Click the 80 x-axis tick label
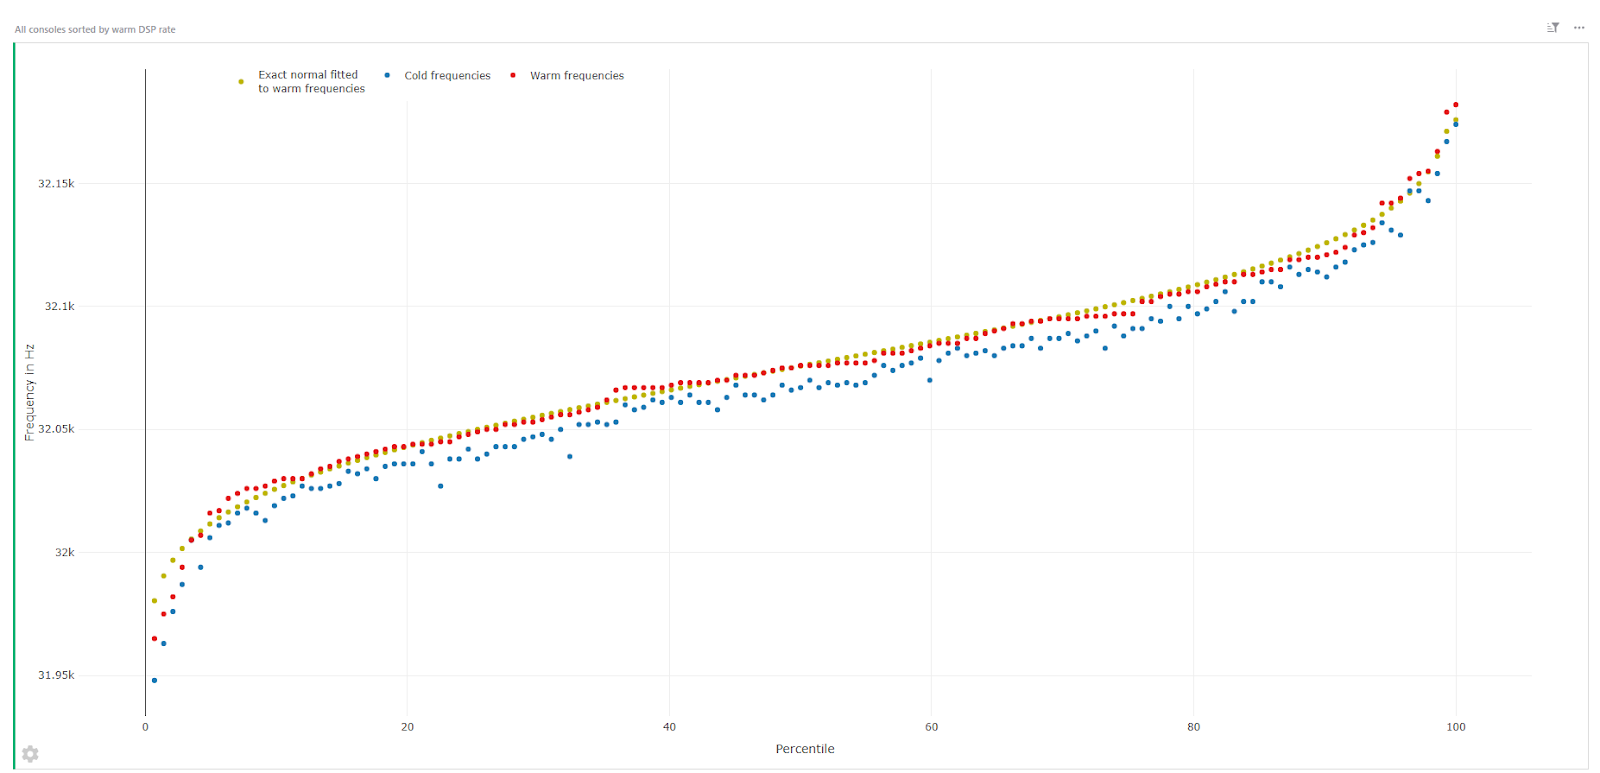This screenshot has height=773, width=1600. point(1193,727)
